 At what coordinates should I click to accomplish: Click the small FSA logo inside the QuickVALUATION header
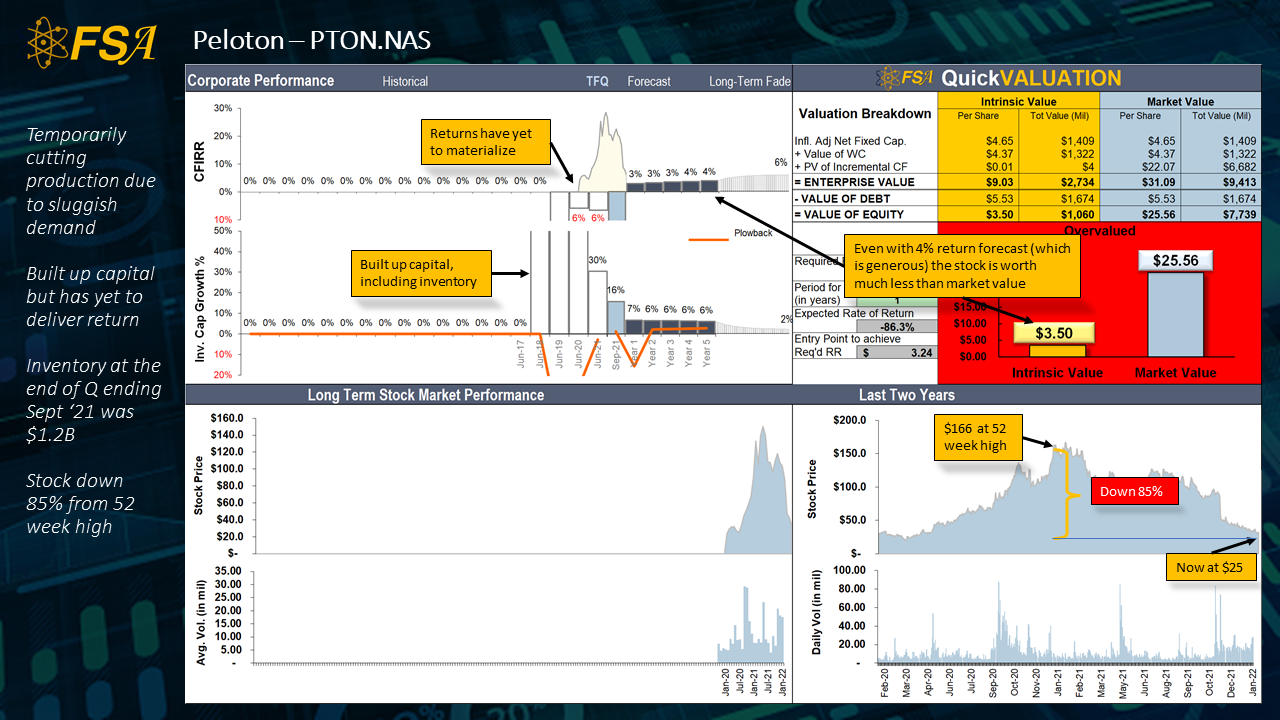coord(905,76)
